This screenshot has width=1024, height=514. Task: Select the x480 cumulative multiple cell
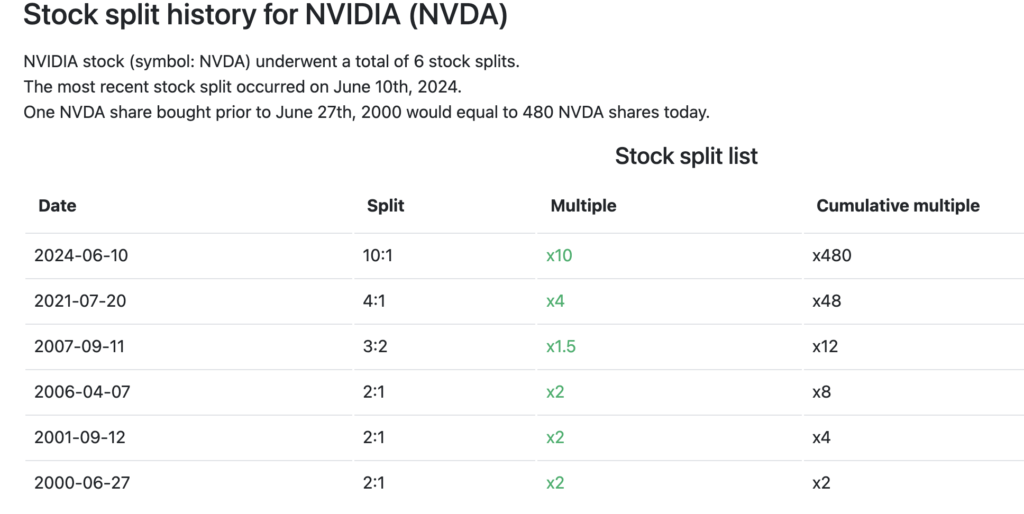[x=831, y=256]
